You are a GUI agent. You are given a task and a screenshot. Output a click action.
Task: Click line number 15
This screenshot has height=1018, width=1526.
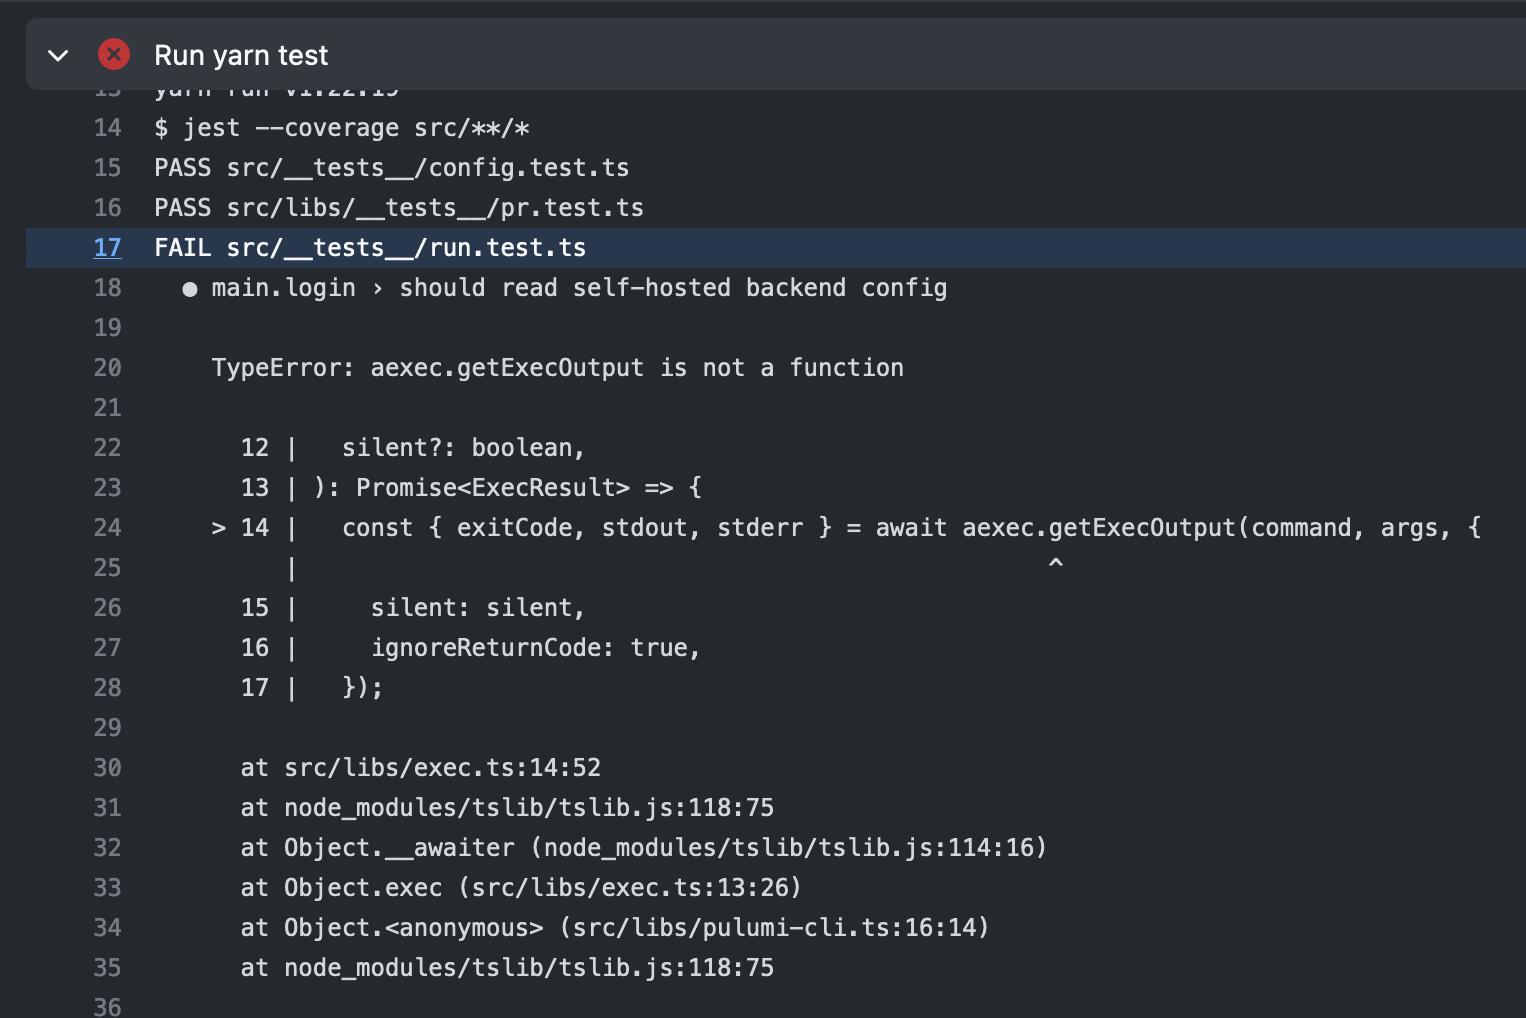107,168
